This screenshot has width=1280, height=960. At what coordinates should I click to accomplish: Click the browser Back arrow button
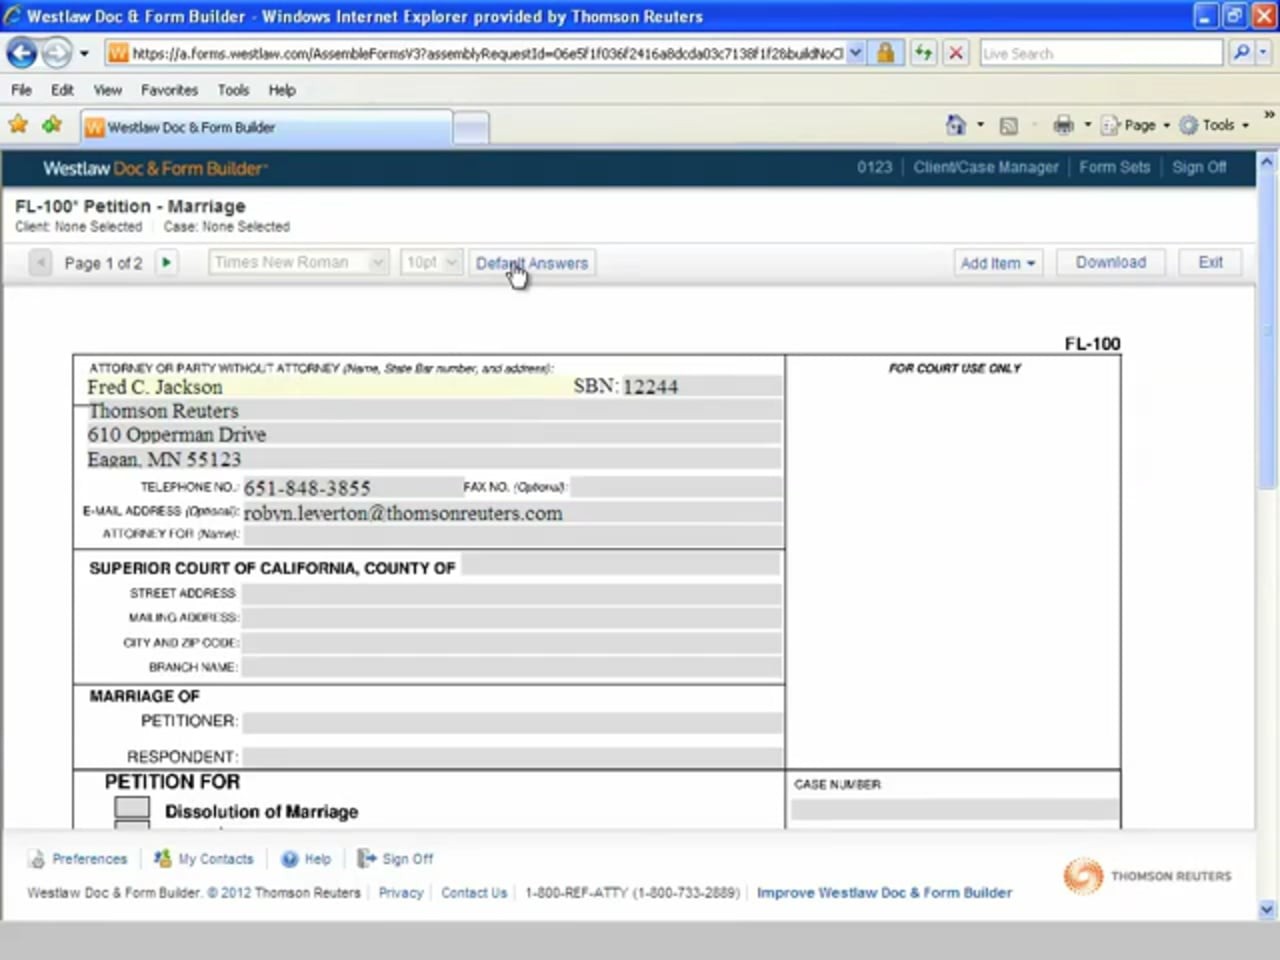[22, 53]
